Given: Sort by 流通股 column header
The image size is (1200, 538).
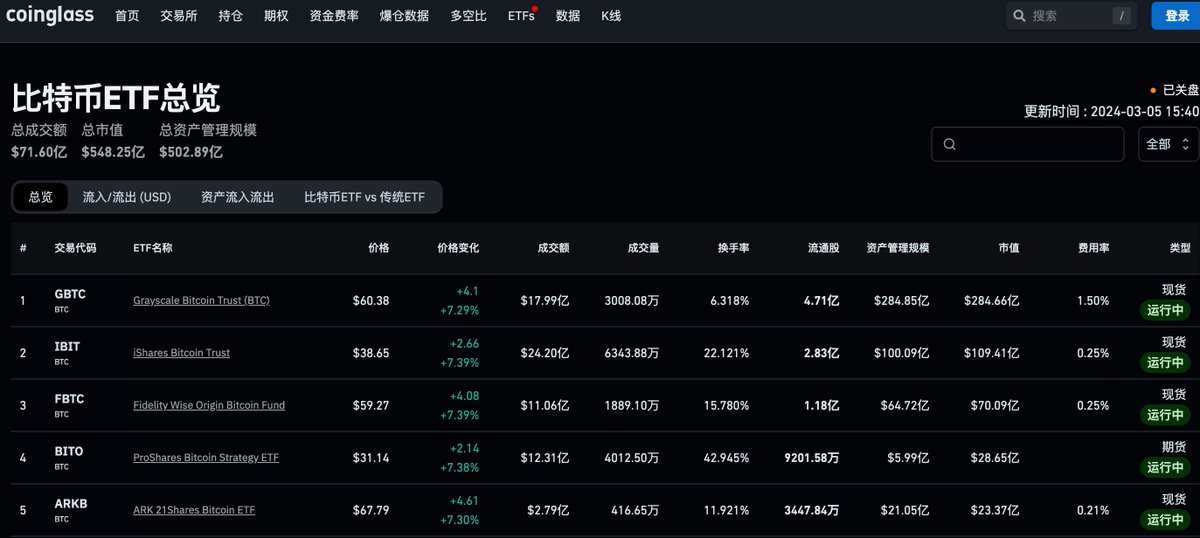Looking at the screenshot, I should (x=823, y=248).
